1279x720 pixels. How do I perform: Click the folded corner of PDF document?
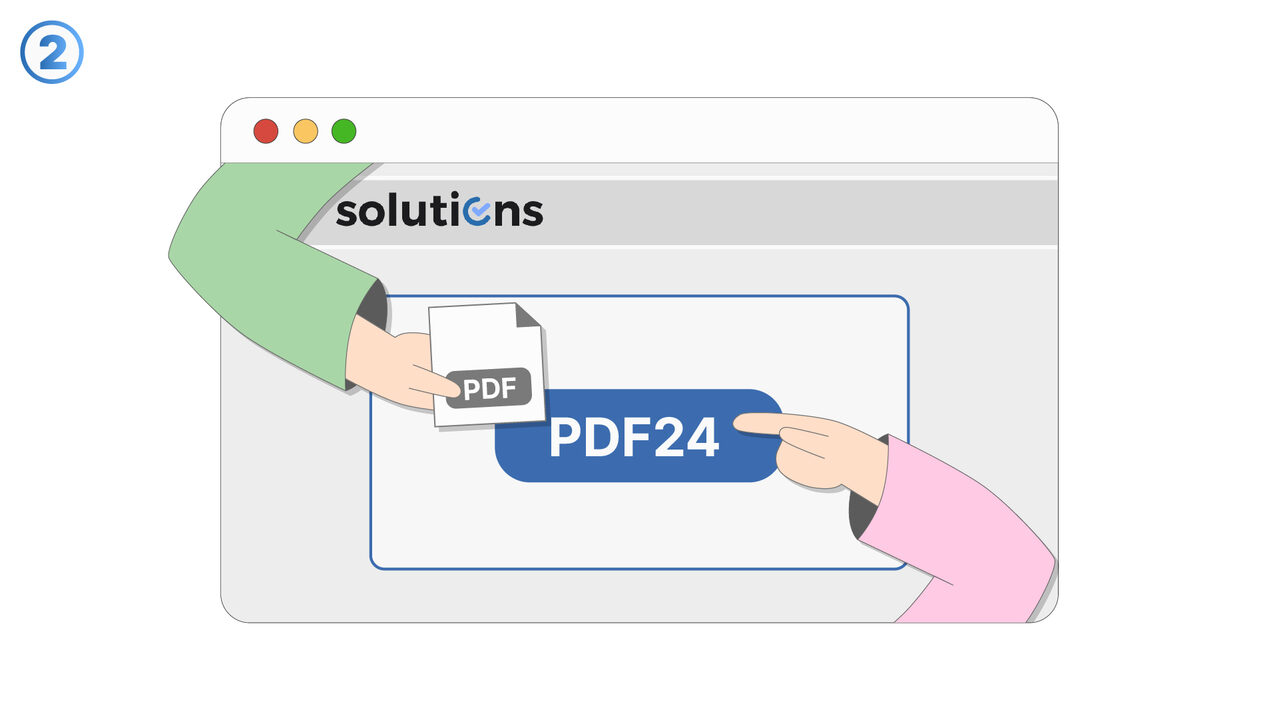(x=529, y=315)
